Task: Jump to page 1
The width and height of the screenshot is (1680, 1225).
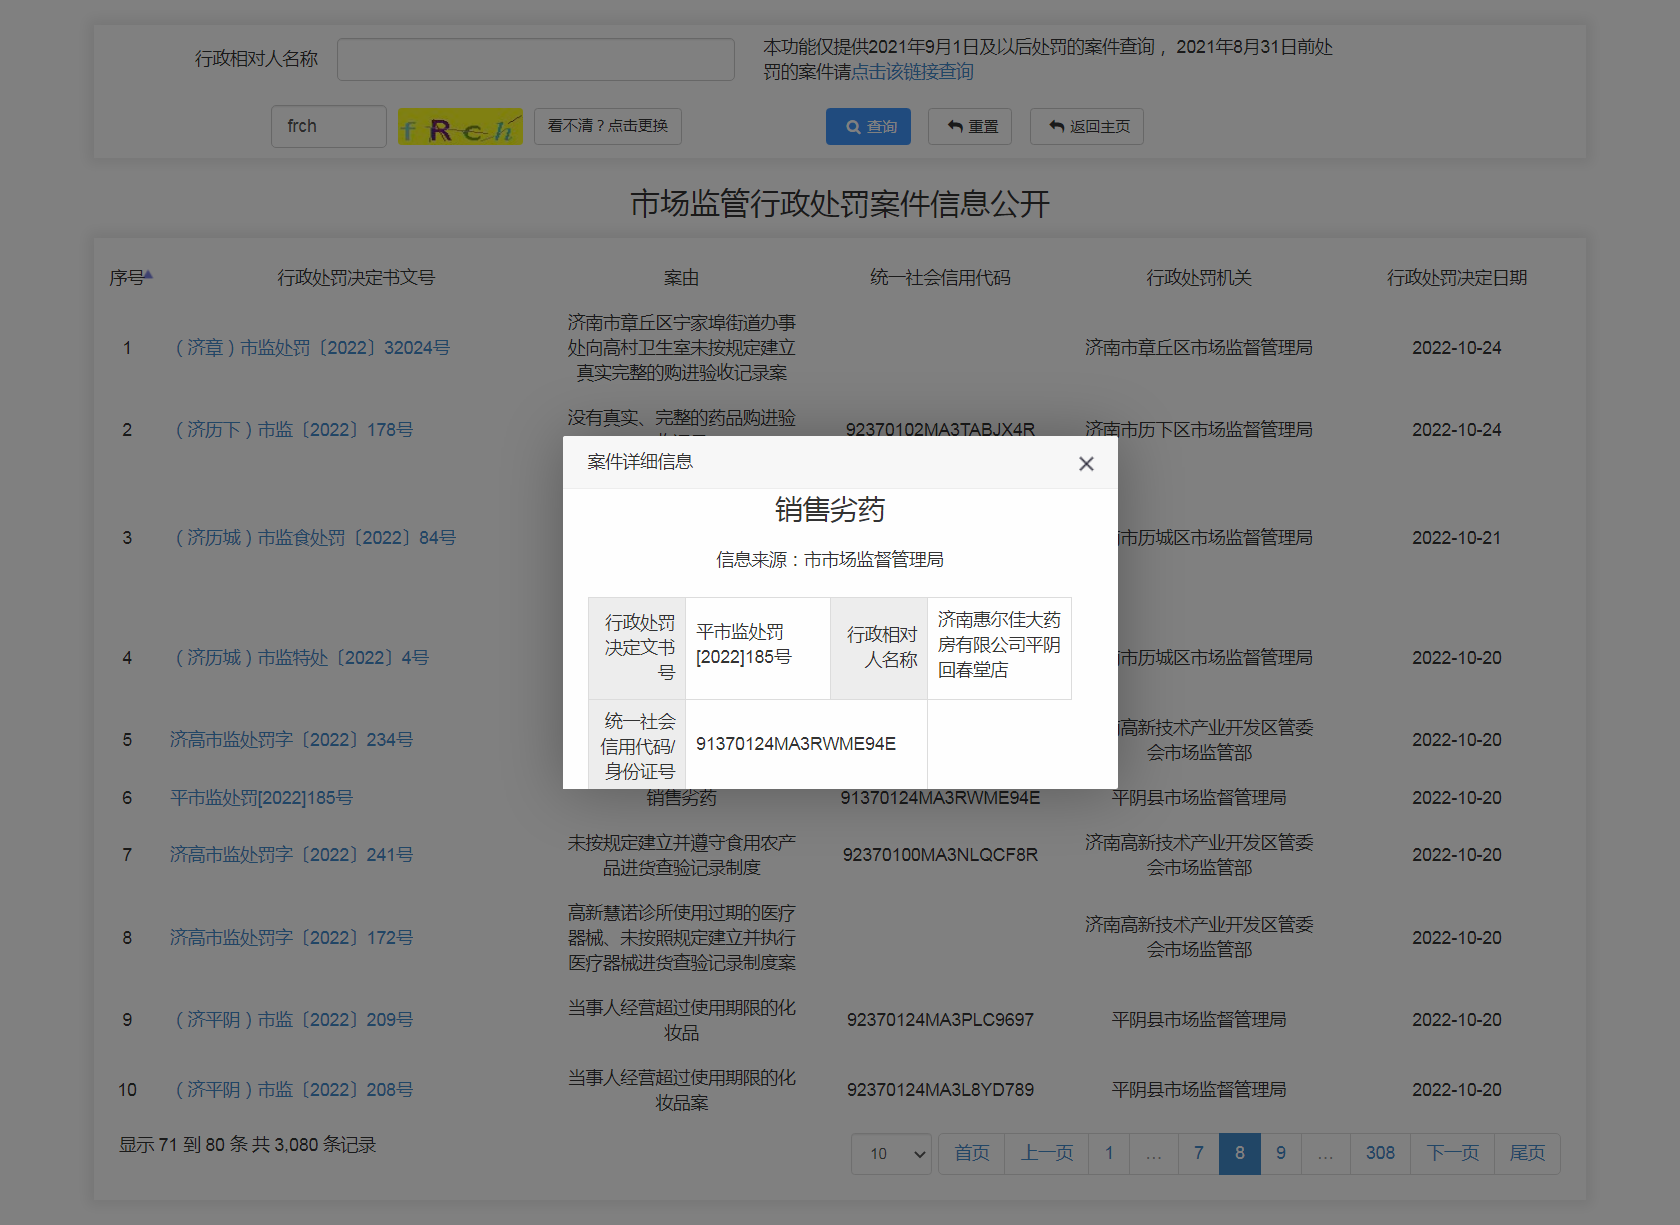Action: click(x=1109, y=1154)
